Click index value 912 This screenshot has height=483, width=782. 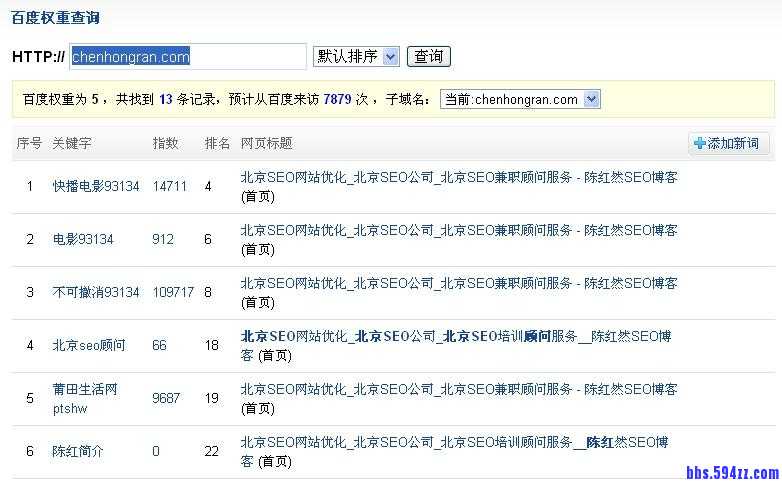point(163,239)
